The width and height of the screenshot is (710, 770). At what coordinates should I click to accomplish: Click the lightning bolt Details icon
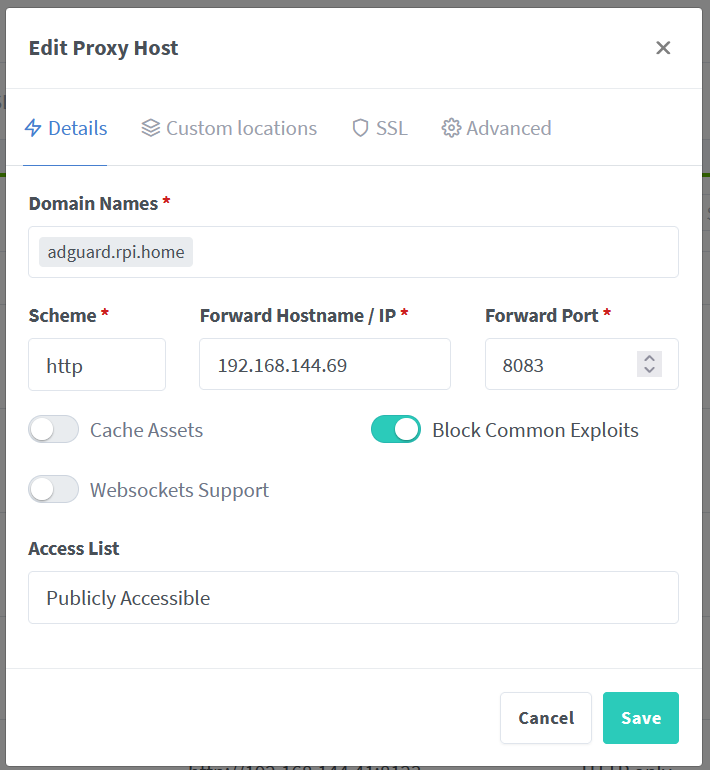tap(33, 128)
